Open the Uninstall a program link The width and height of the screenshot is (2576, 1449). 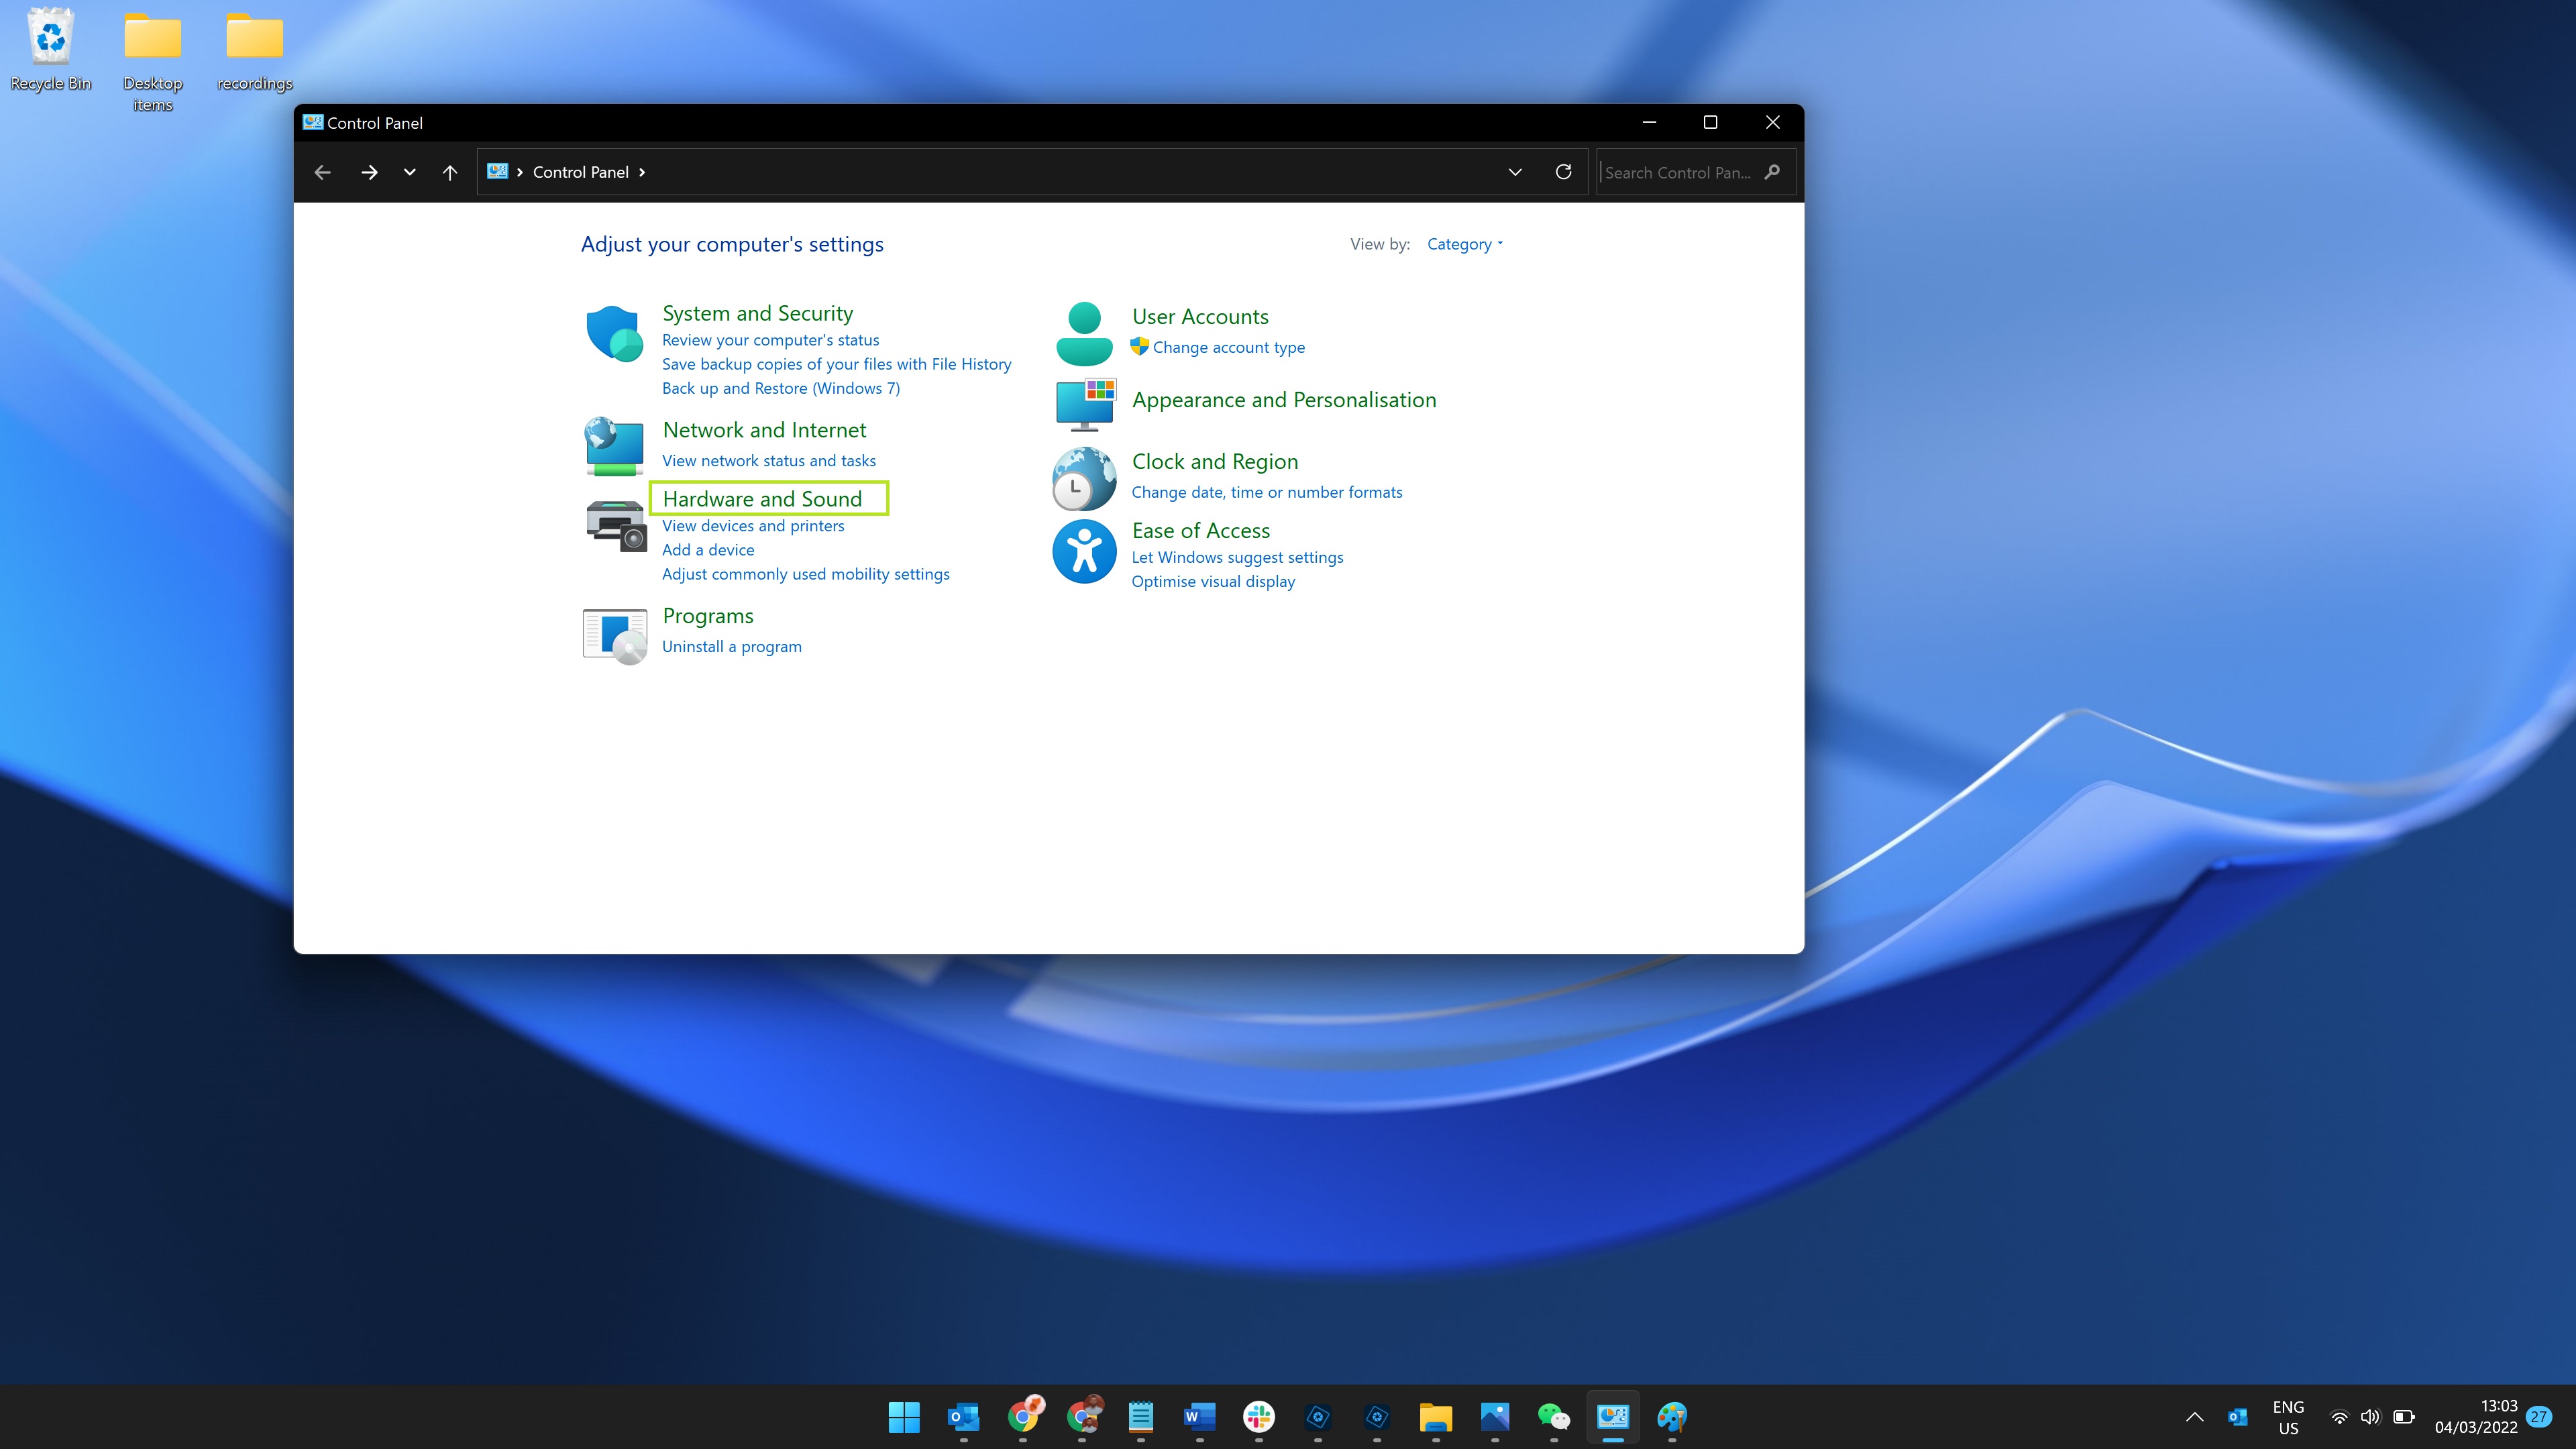point(731,646)
